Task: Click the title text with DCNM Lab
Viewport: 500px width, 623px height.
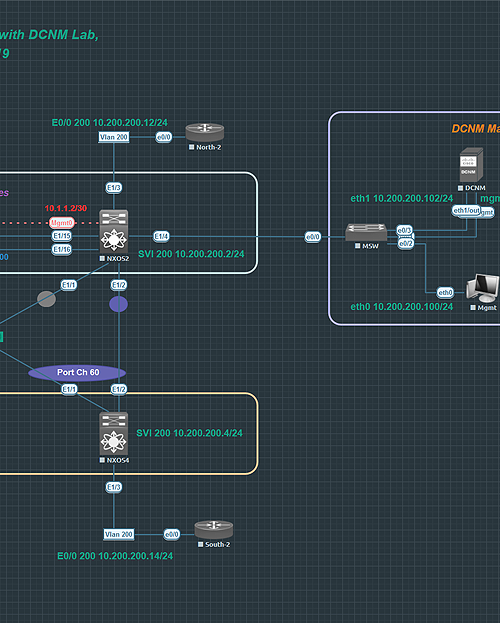Action: [49, 35]
